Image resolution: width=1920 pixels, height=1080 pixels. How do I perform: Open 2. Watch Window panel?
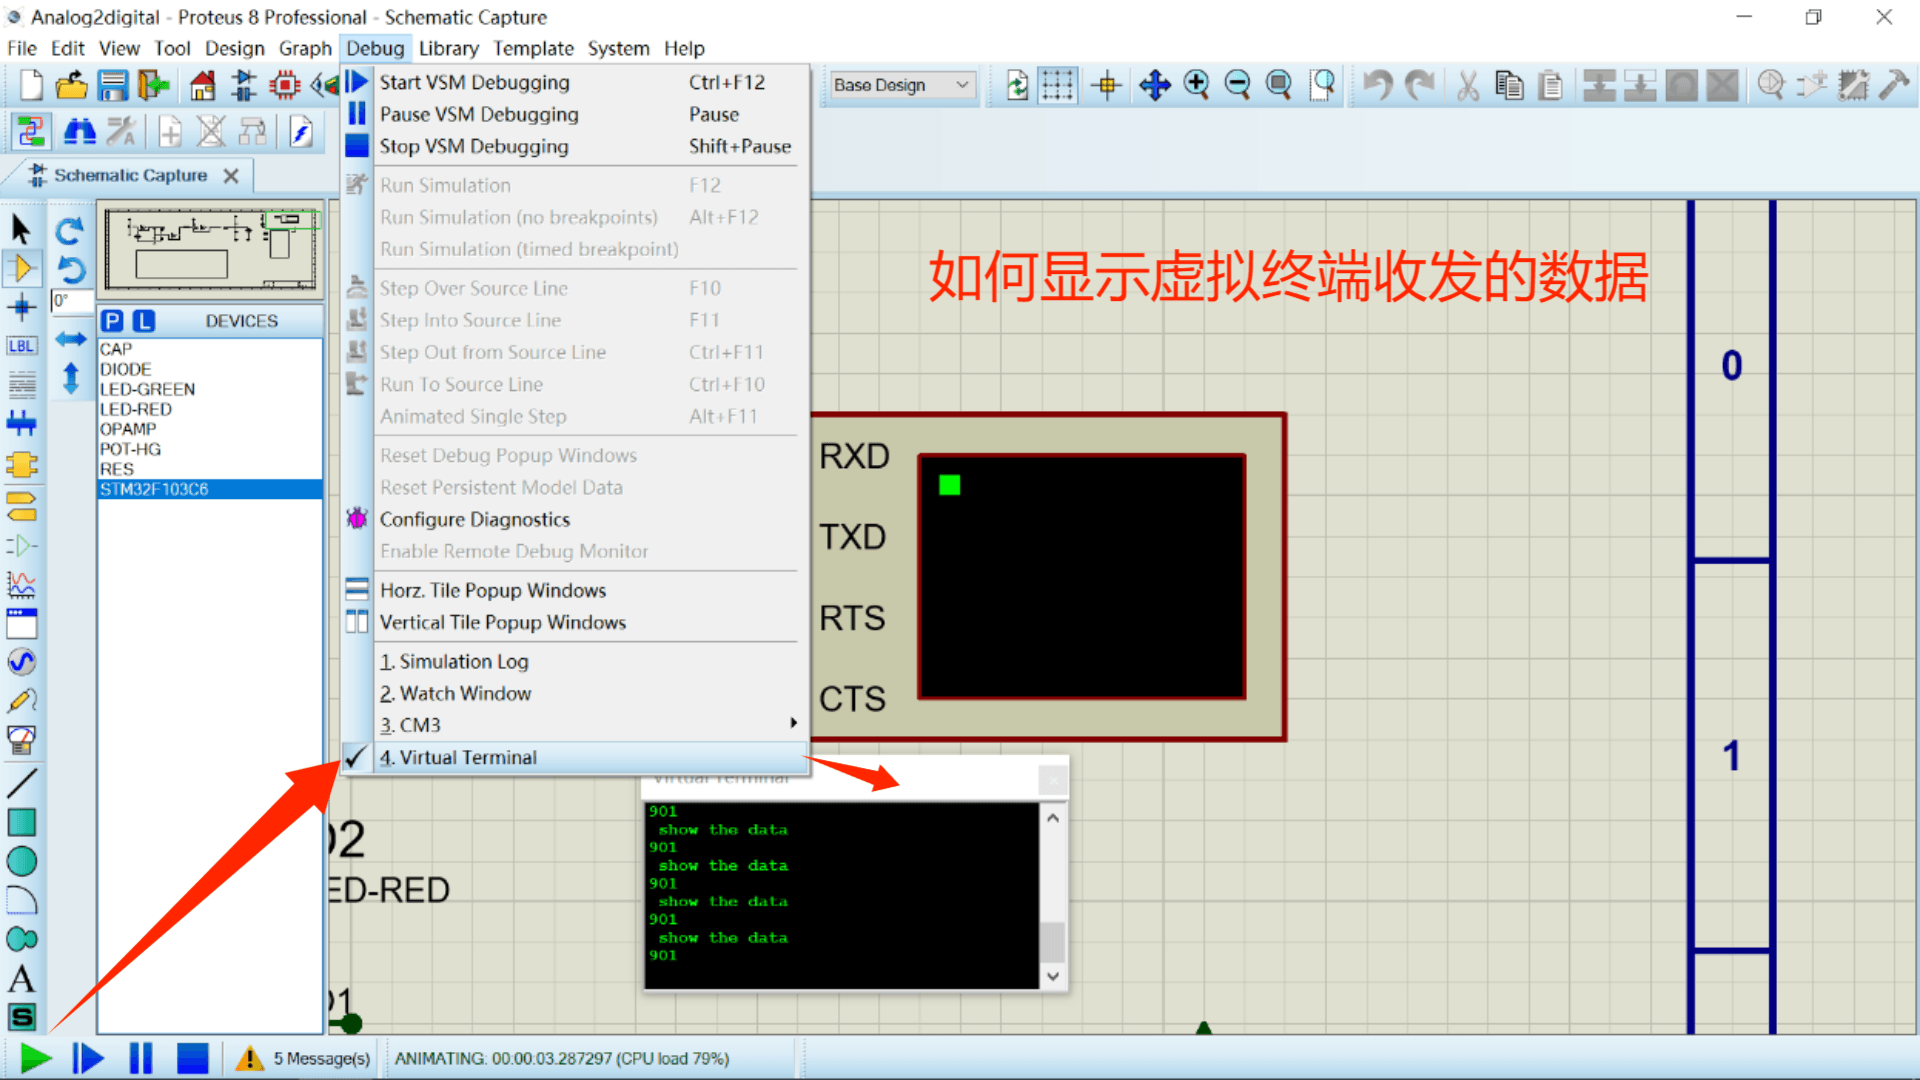pos(458,692)
